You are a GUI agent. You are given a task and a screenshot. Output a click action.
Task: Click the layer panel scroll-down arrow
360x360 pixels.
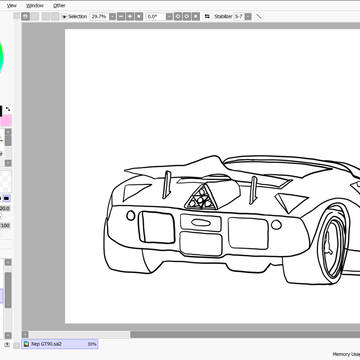pyautogui.click(x=8, y=335)
